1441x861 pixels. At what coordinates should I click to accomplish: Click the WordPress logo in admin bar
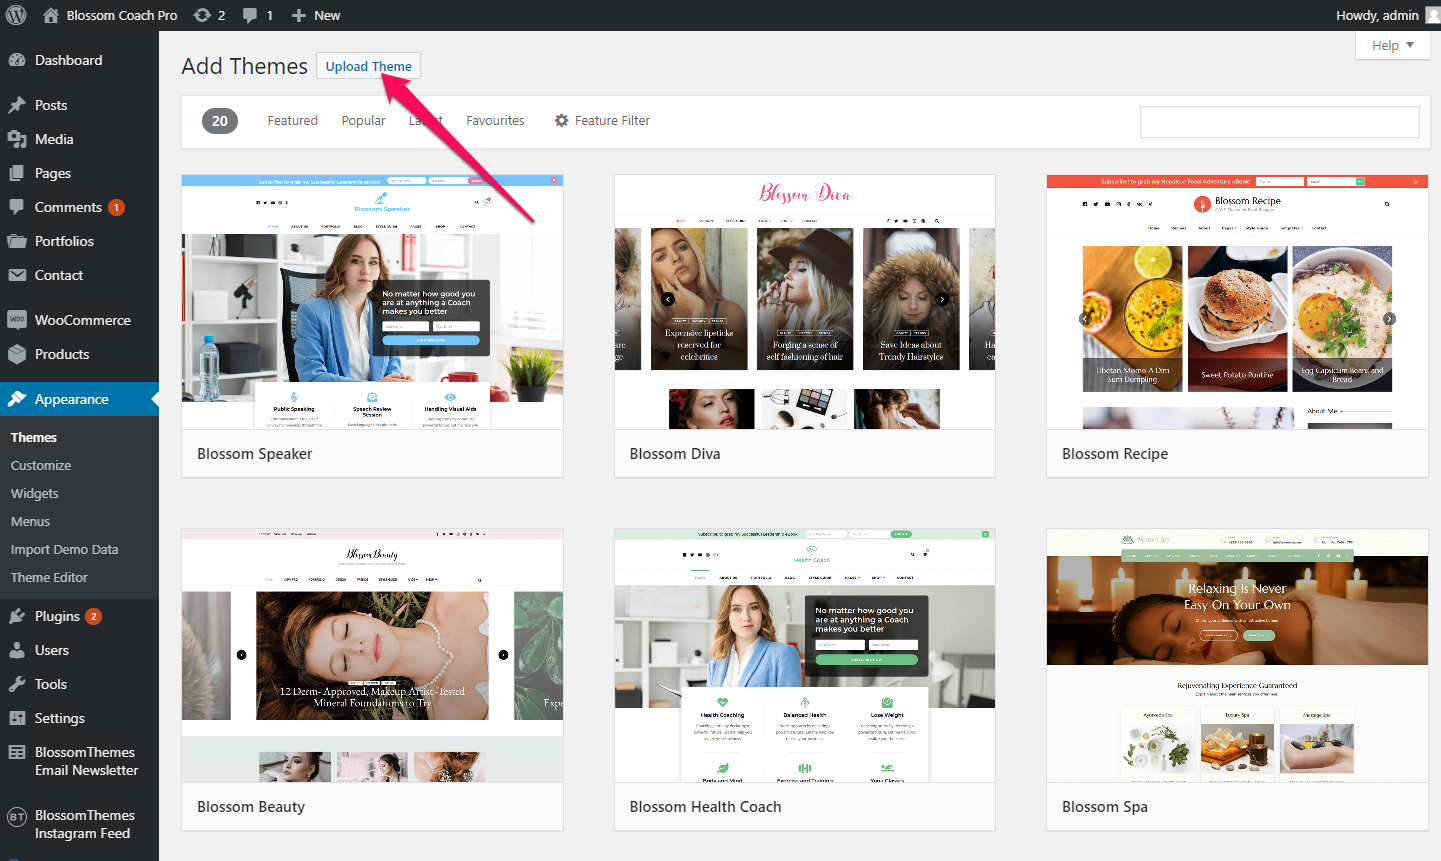point(15,15)
